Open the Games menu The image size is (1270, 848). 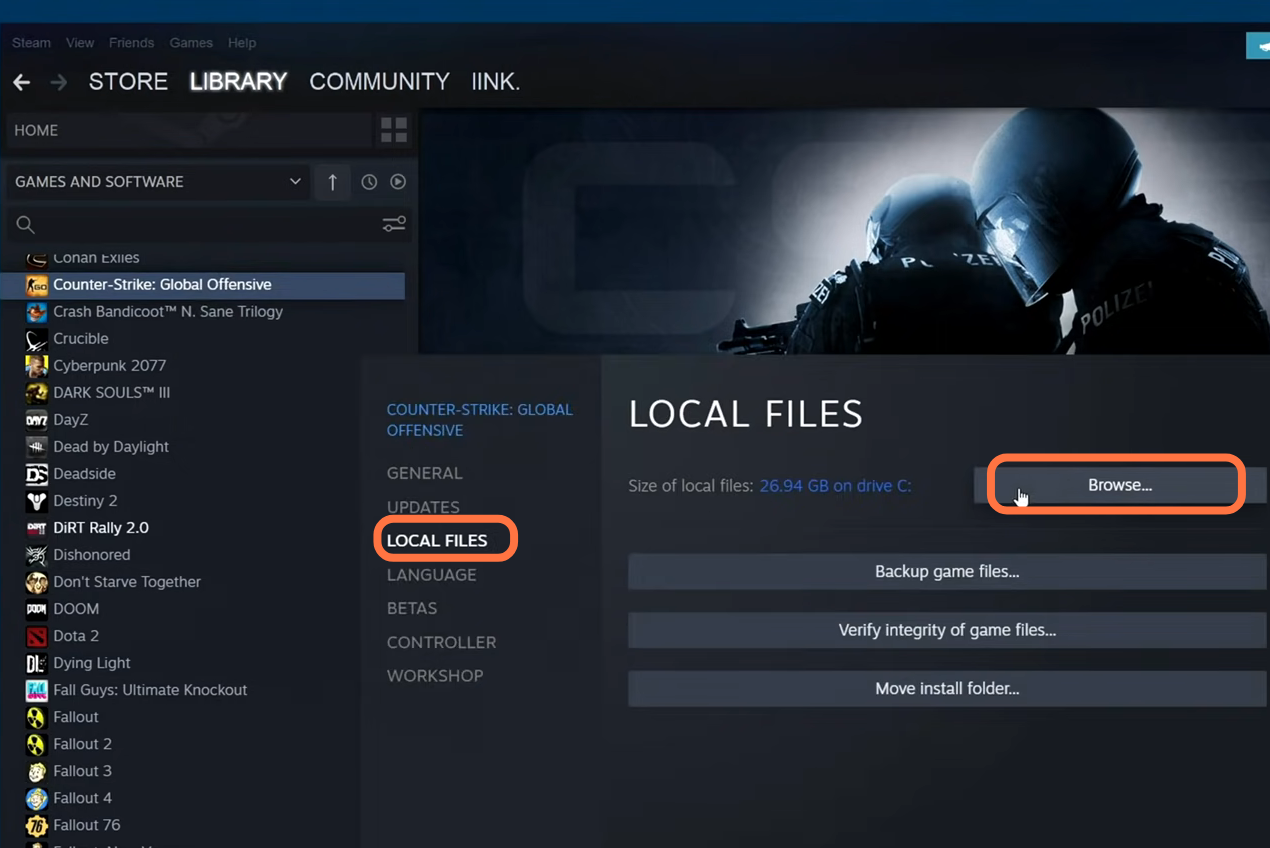[x=191, y=43]
